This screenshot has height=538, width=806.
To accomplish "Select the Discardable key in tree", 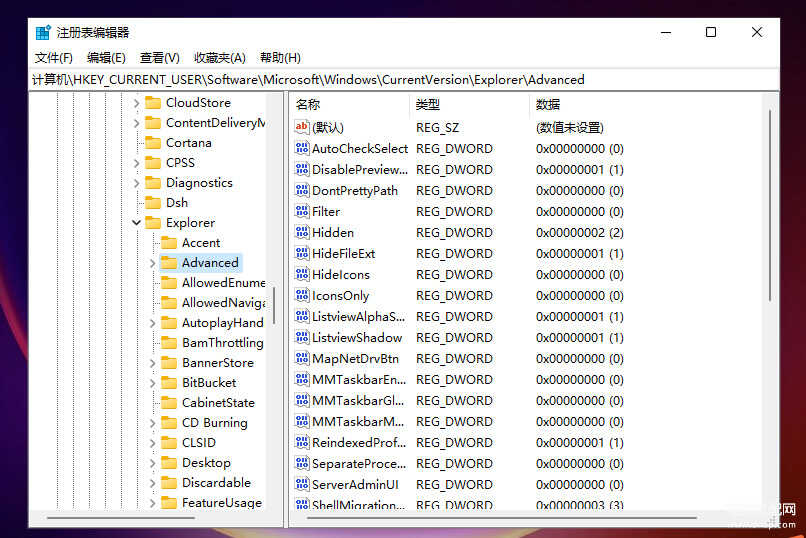I will tap(216, 483).
